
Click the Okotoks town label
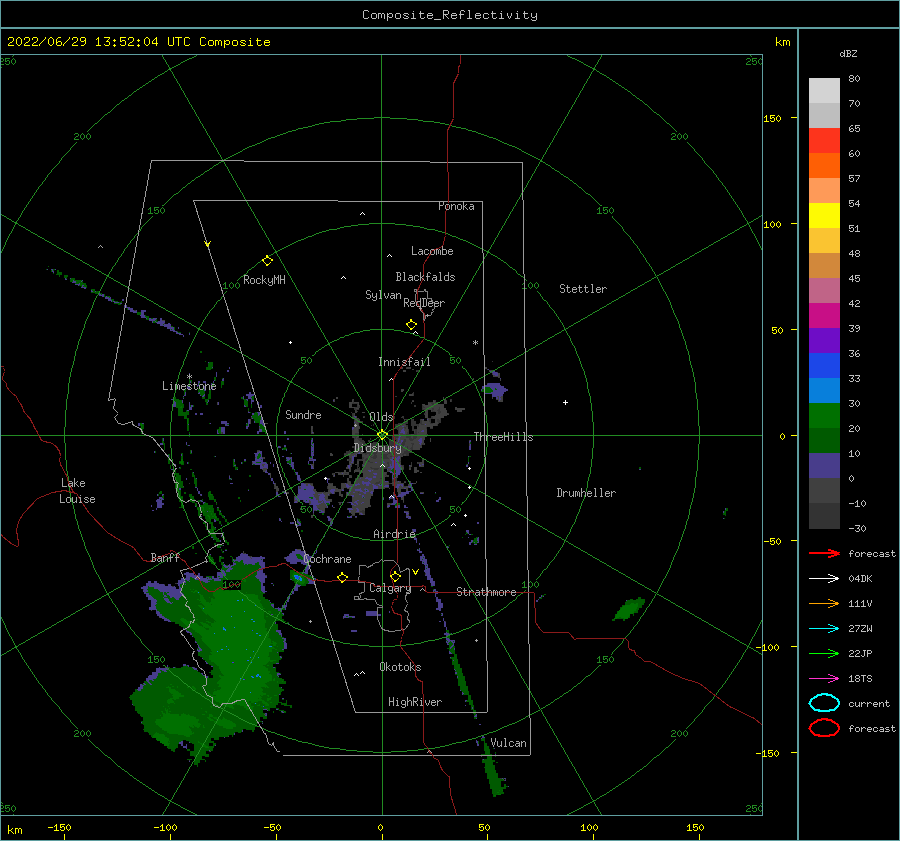[x=400, y=667]
